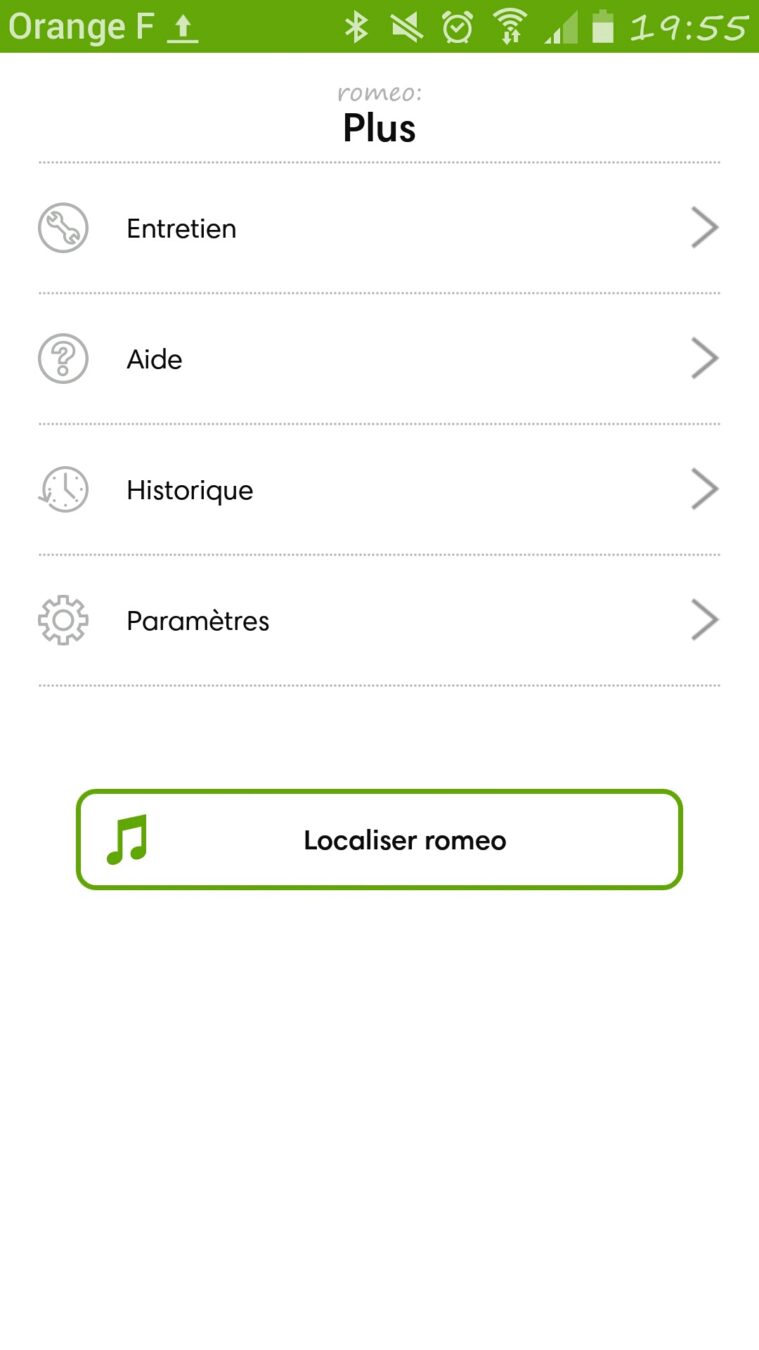Open Aide using the right chevron
759x1350 pixels.
704,359
